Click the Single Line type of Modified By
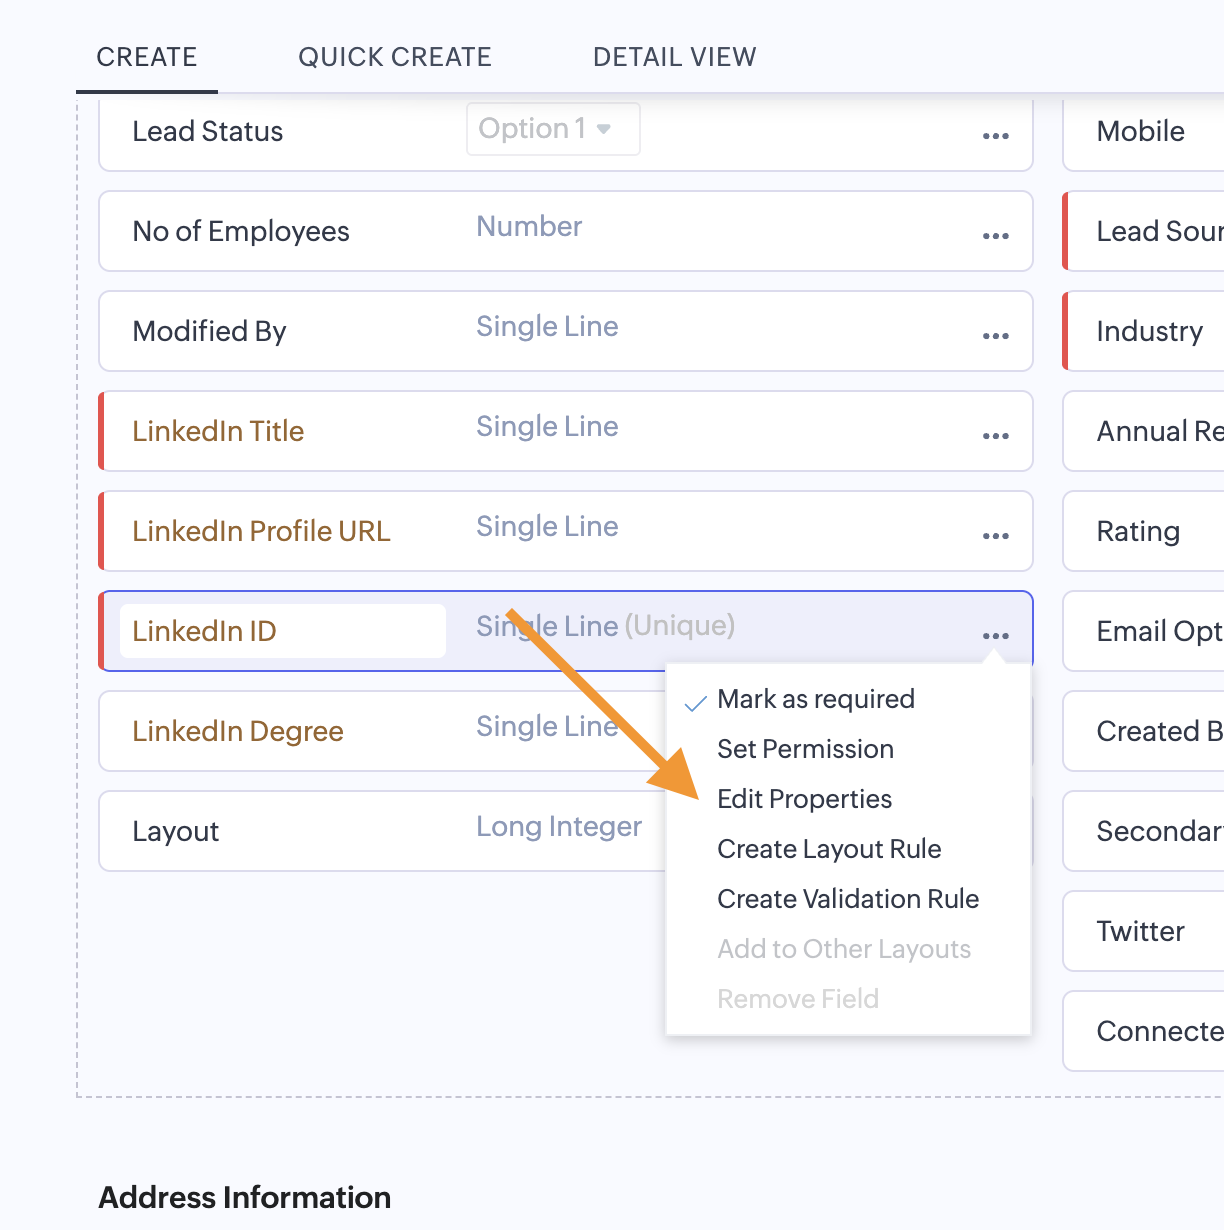The width and height of the screenshot is (1224, 1230). pyautogui.click(x=547, y=327)
